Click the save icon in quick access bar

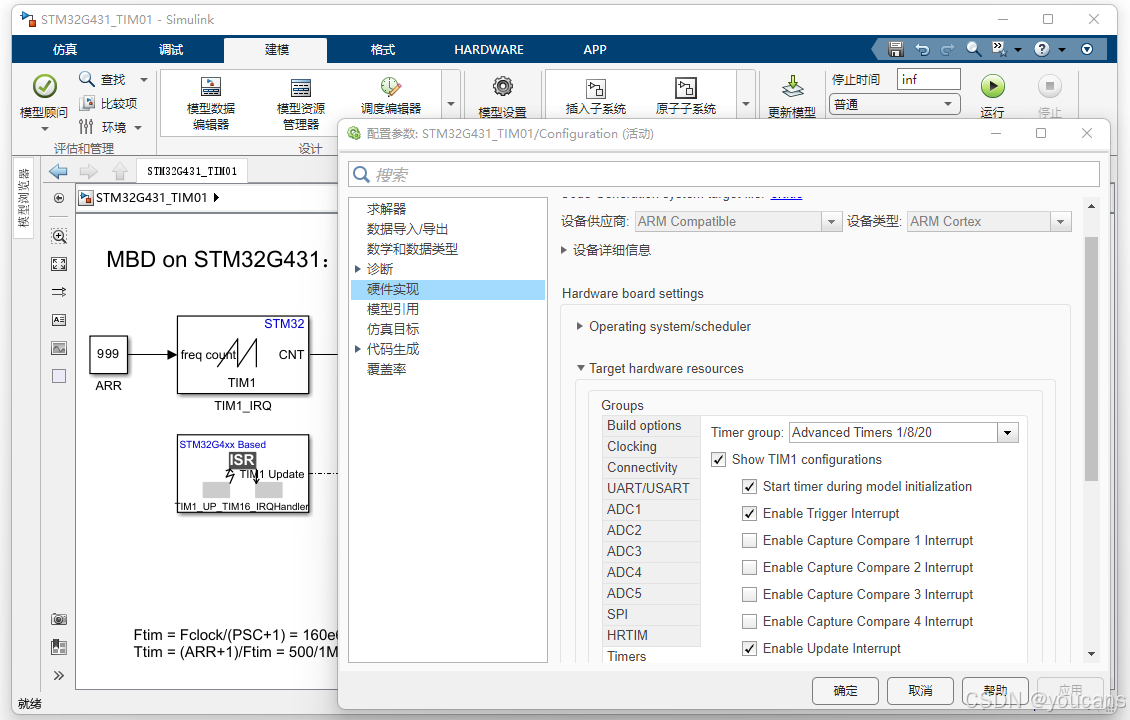click(896, 49)
